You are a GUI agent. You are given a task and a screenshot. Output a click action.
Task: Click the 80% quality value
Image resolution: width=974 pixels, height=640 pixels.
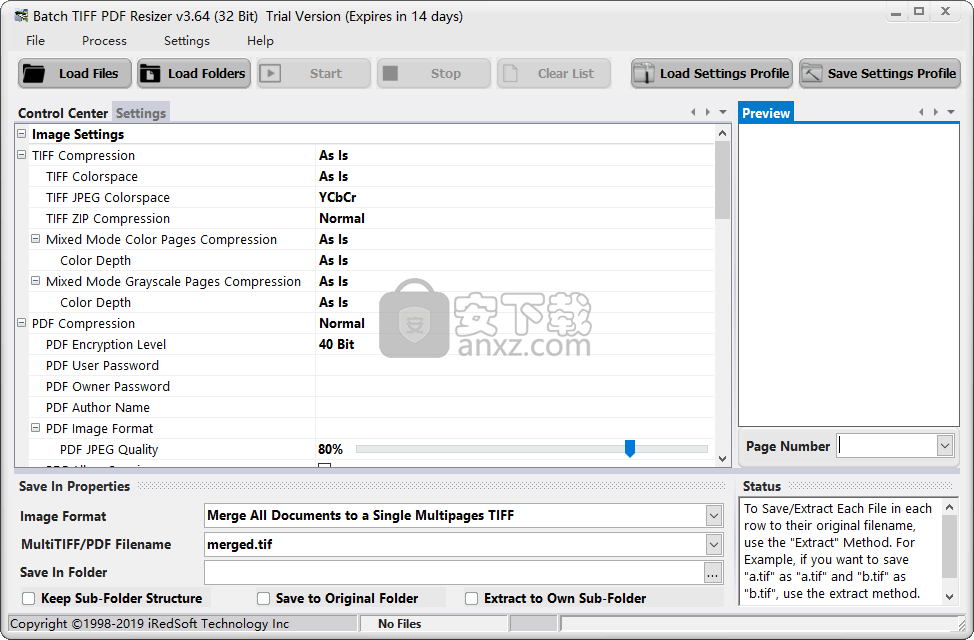tap(330, 449)
